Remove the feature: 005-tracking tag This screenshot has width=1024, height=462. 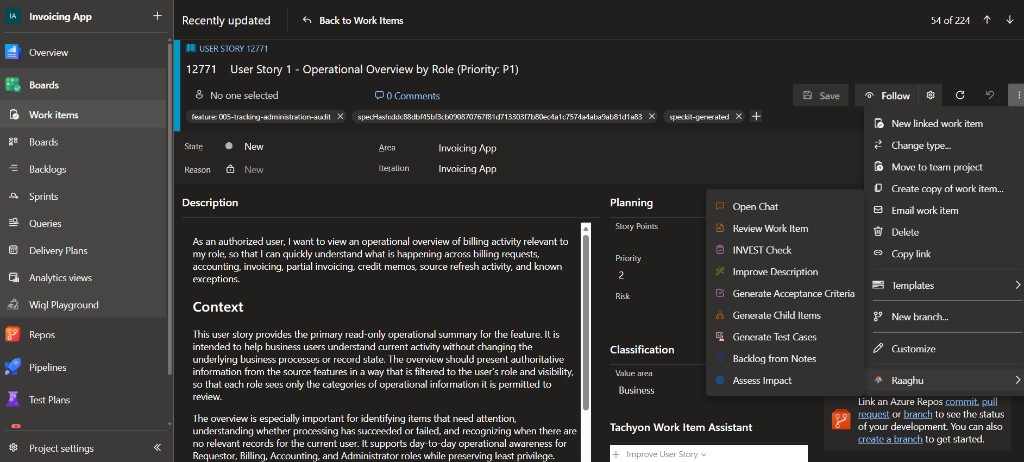[340, 117]
